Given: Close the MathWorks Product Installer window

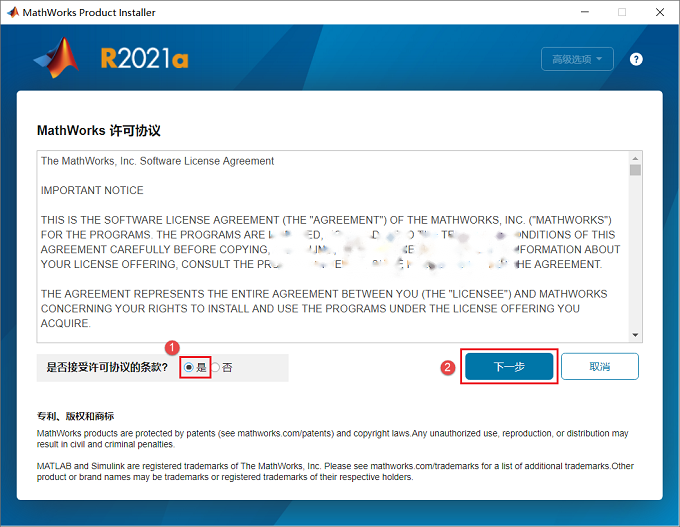Looking at the screenshot, I should point(660,12).
